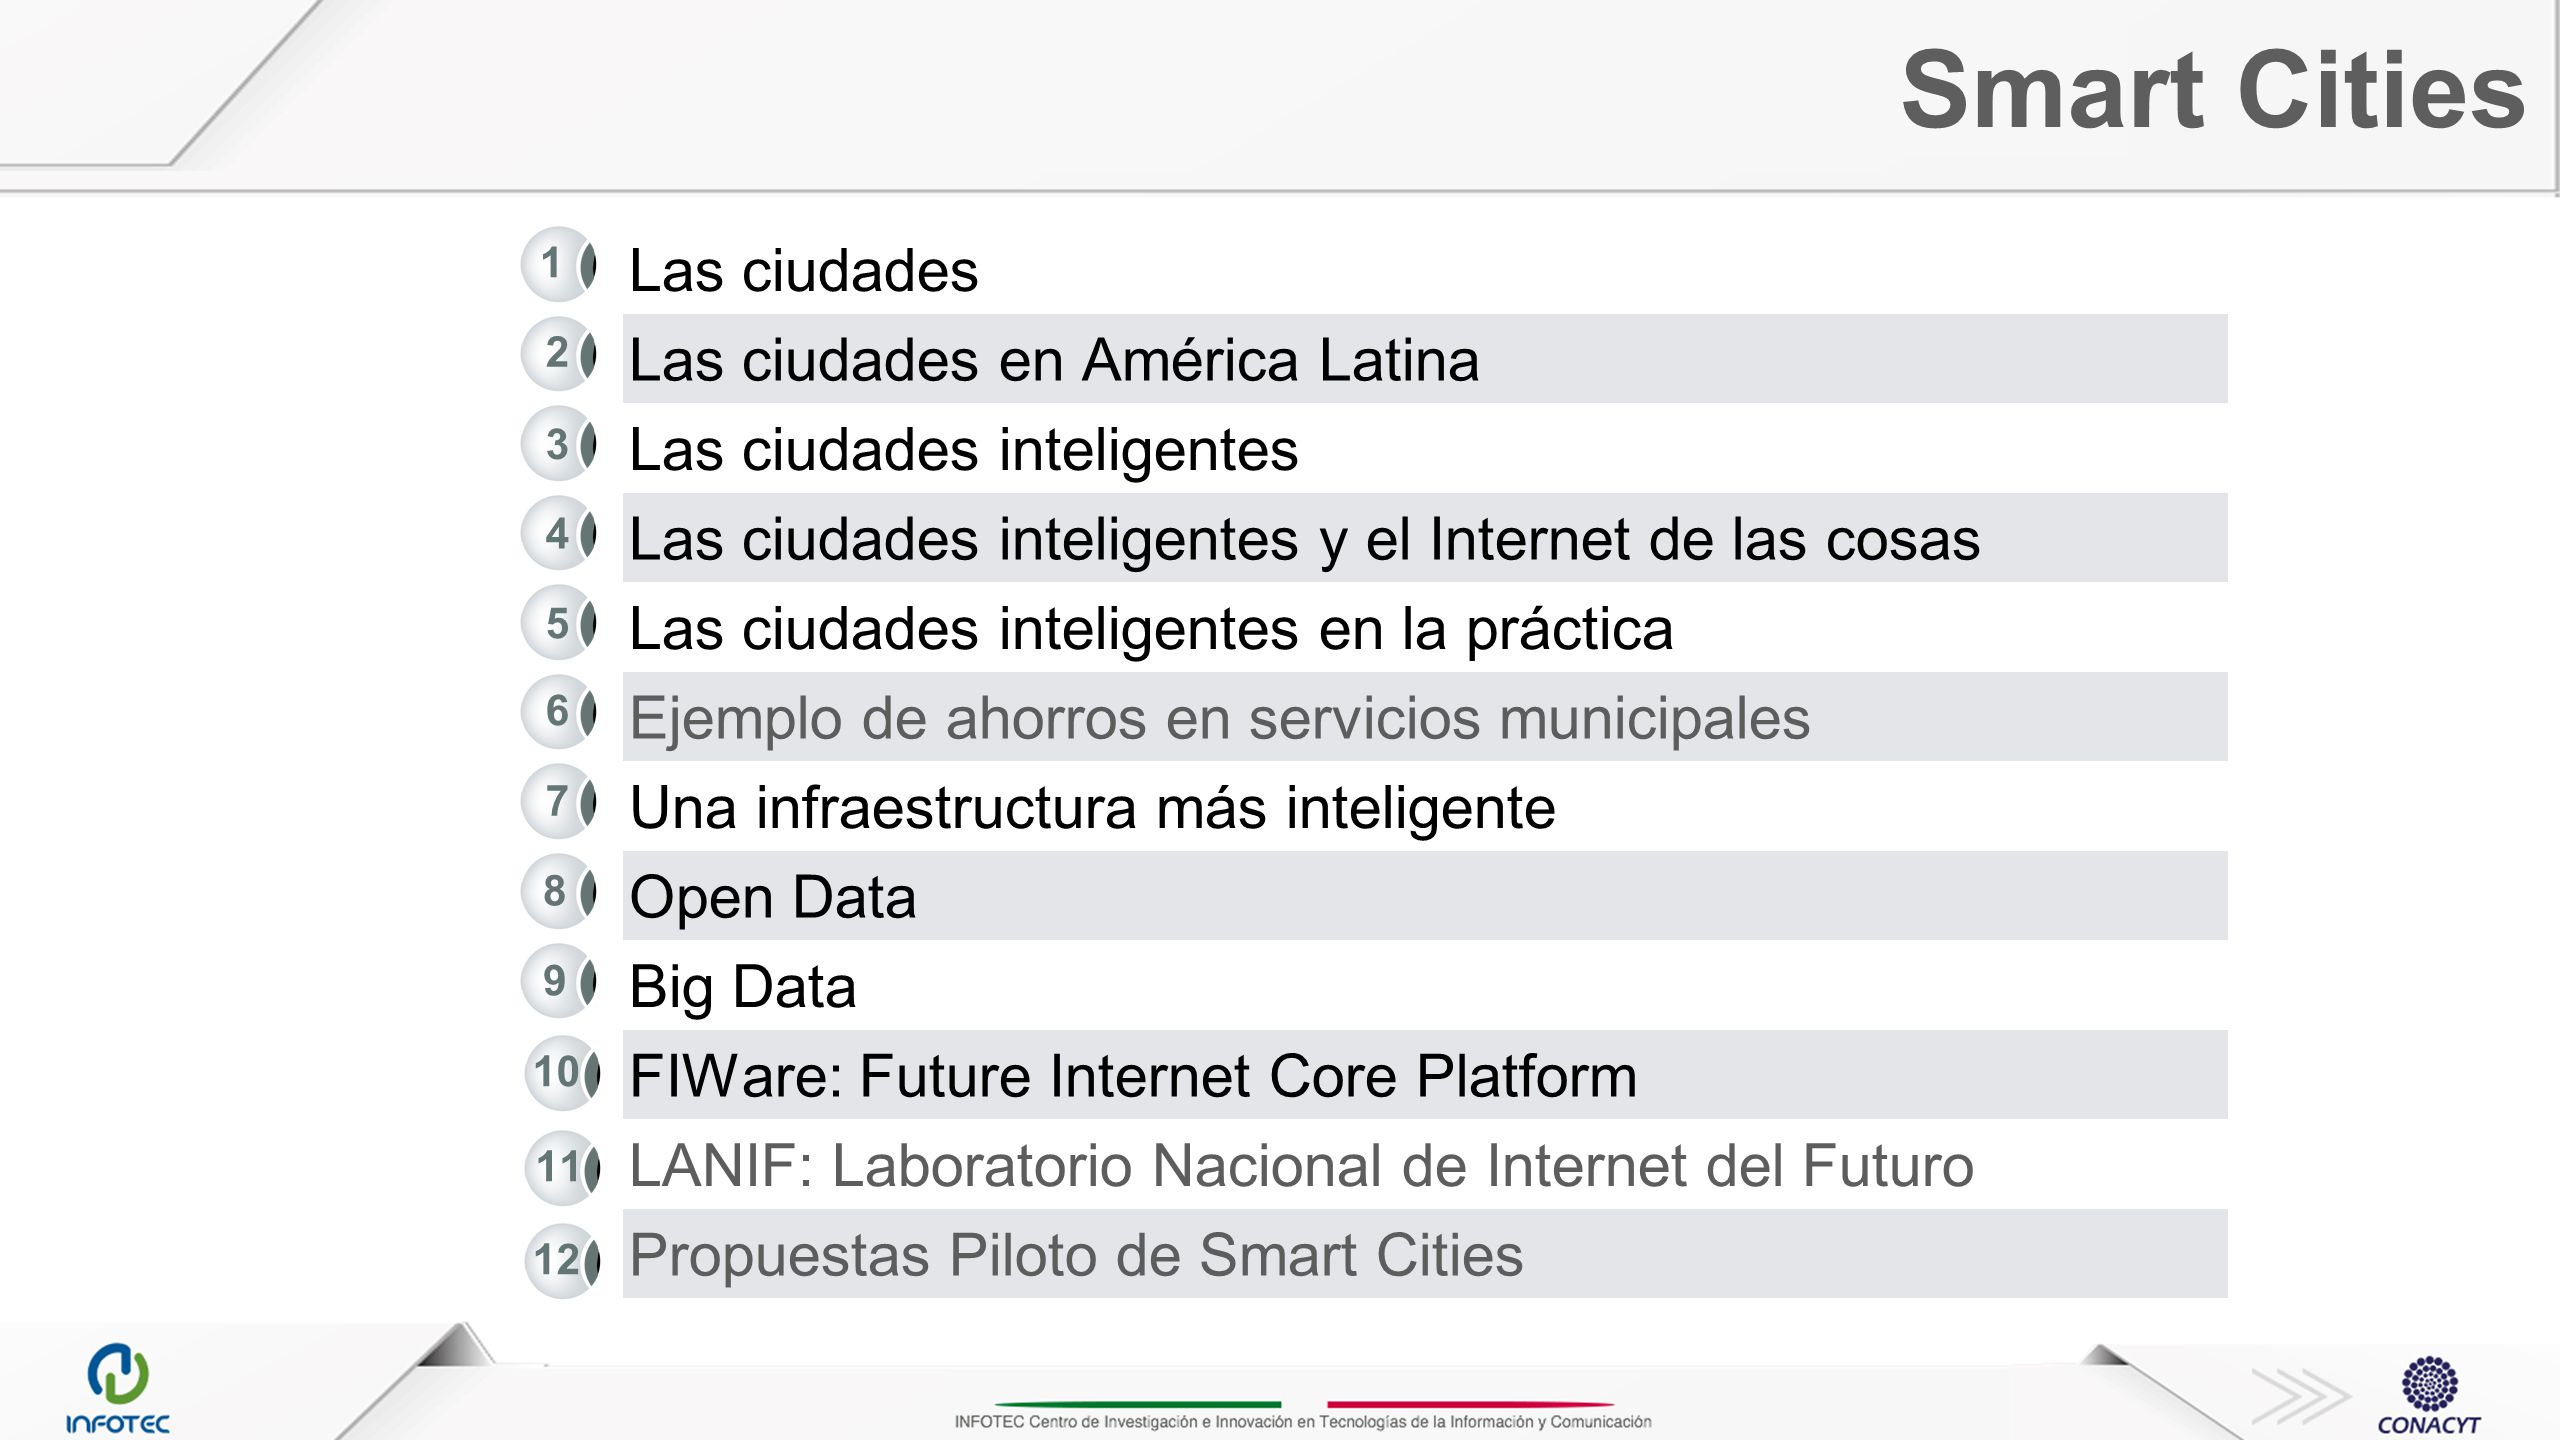This screenshot has width=2560, height=1440.
Task: Open 'Las ciudades en América Latina' item
Action: pyautogui.click(x=1425, y=359)
